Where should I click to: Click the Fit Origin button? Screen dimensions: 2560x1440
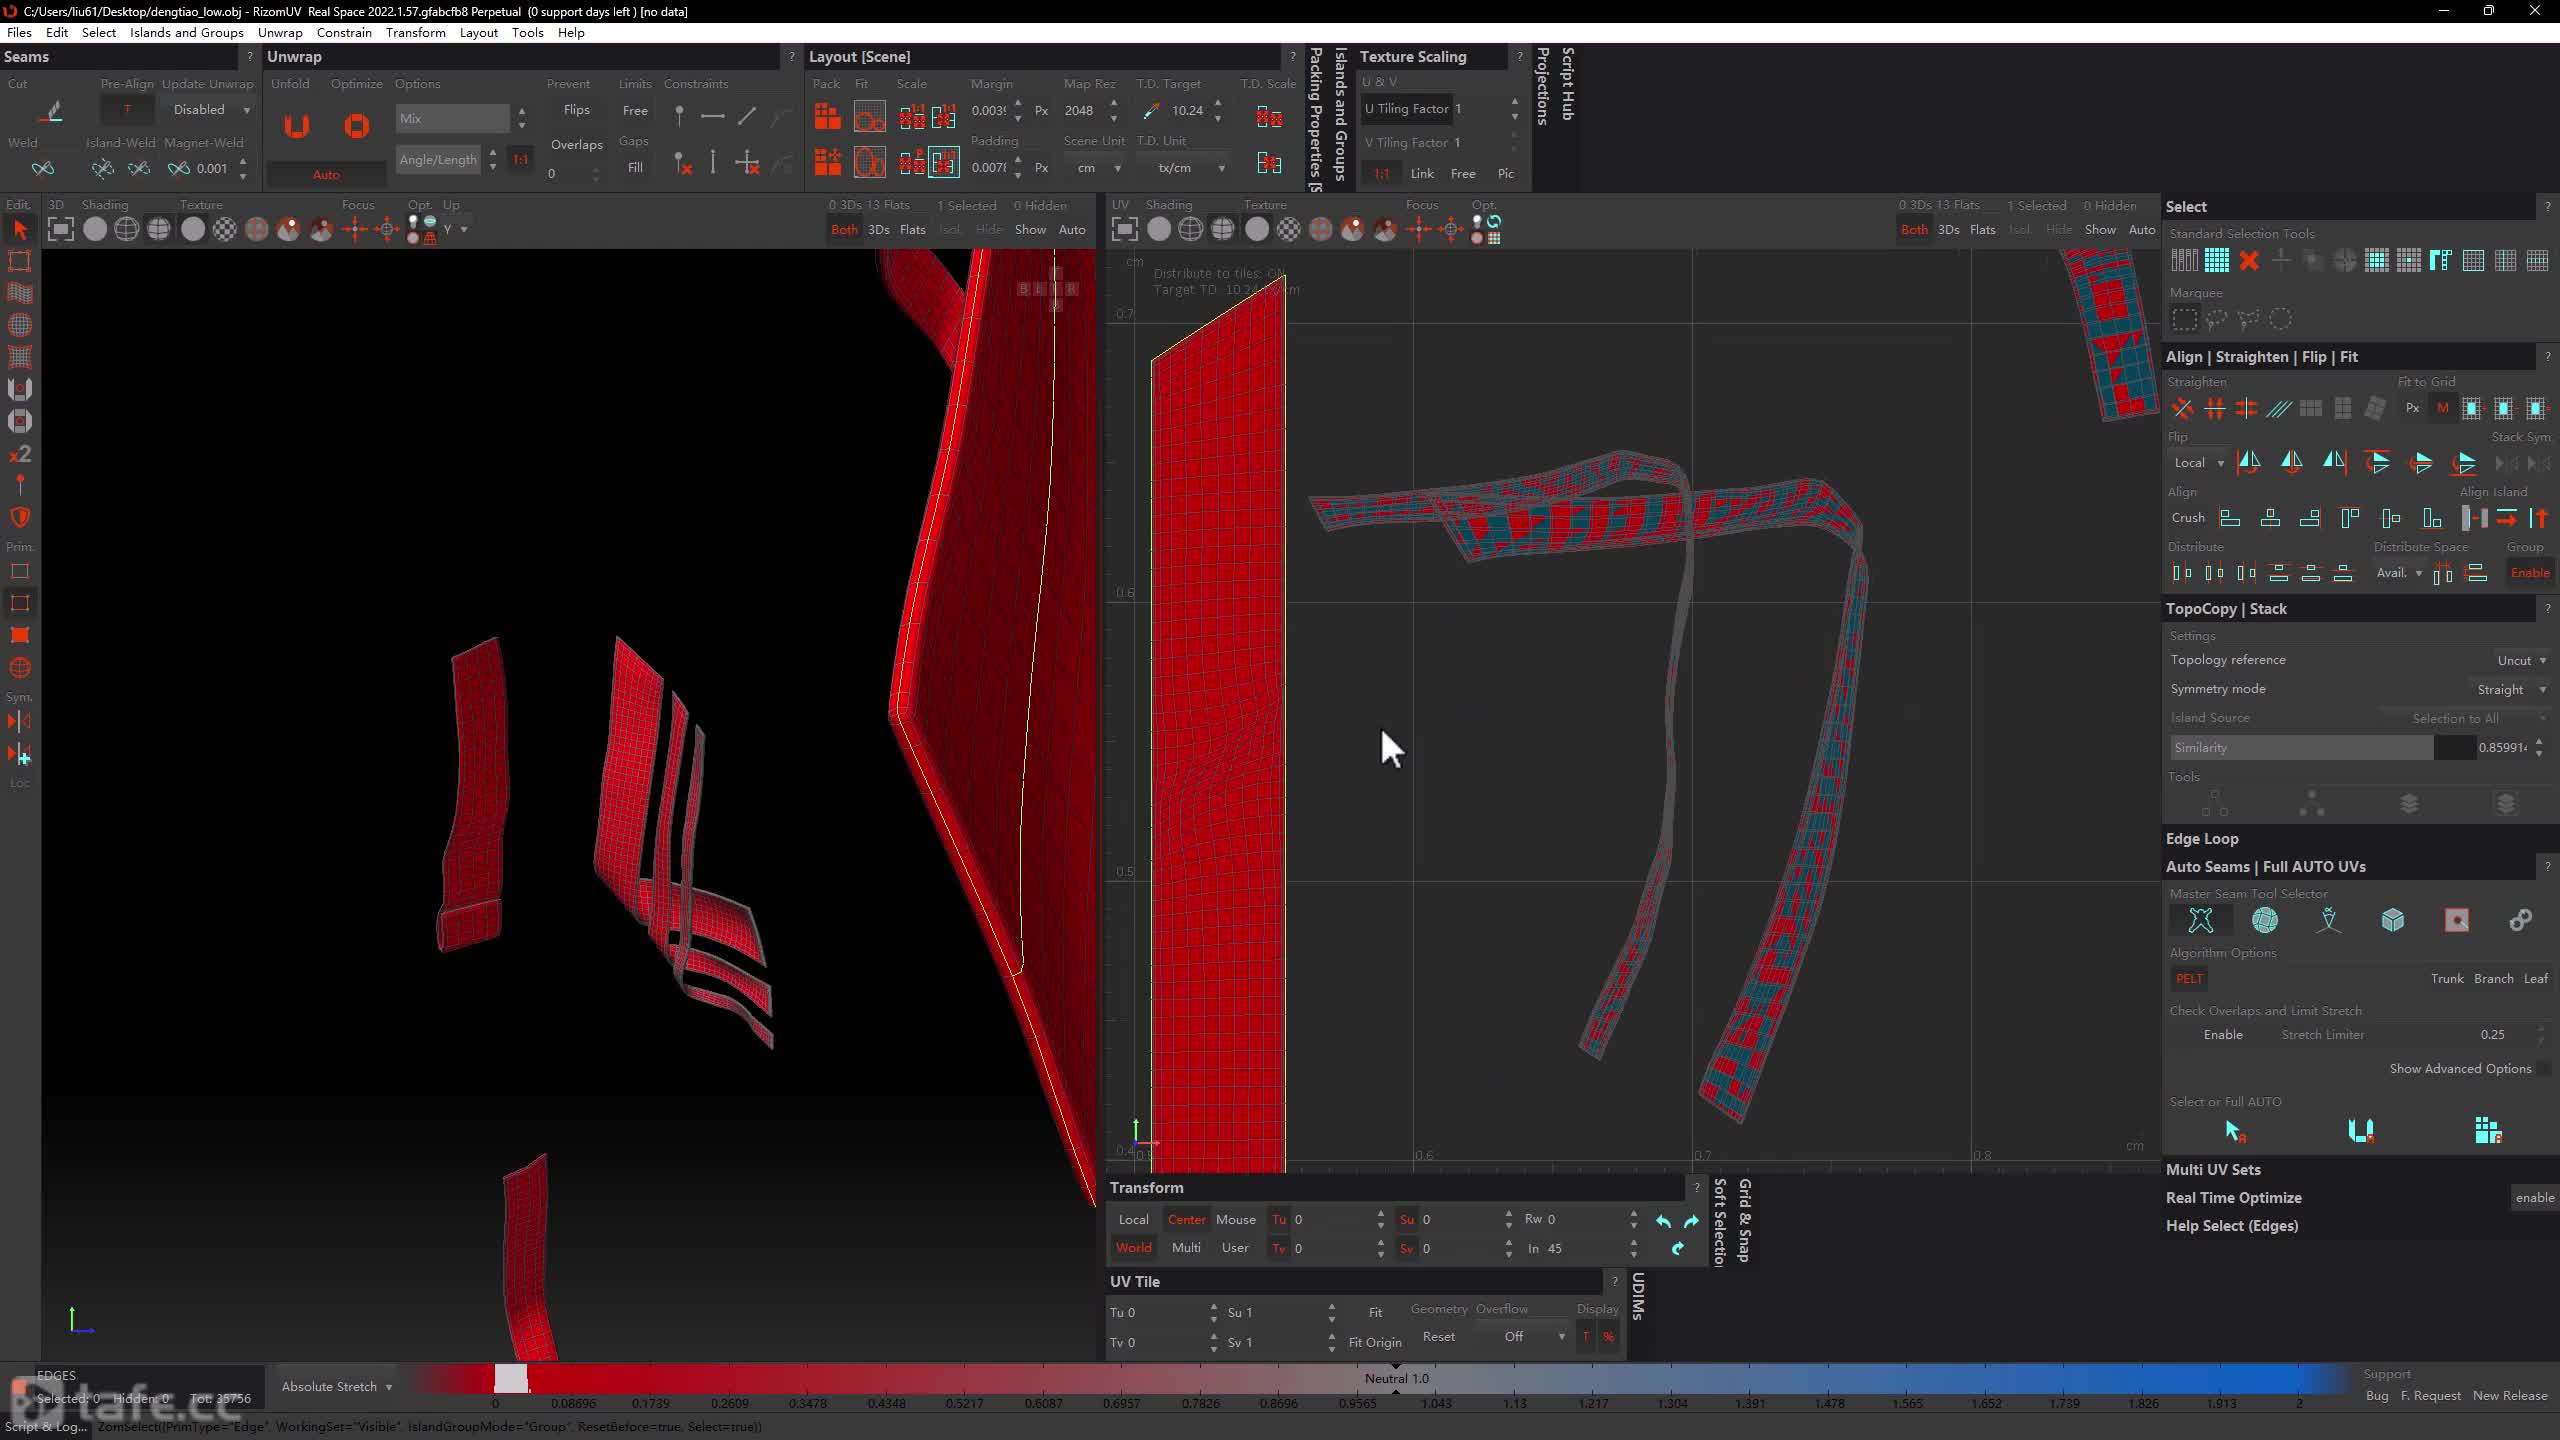point(1375,1343)
